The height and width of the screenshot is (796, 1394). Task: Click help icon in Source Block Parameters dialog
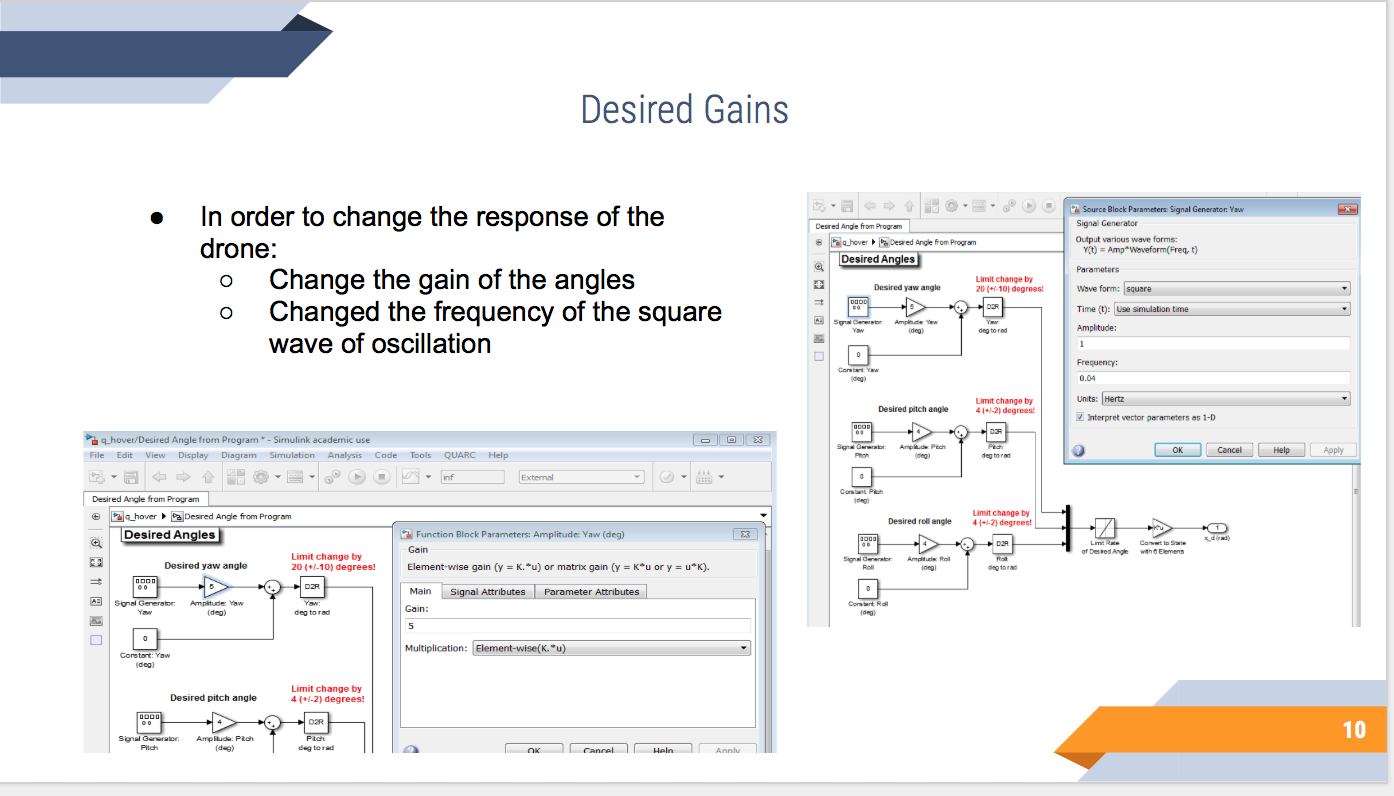pyautogui.click(x=1078, y=451)
